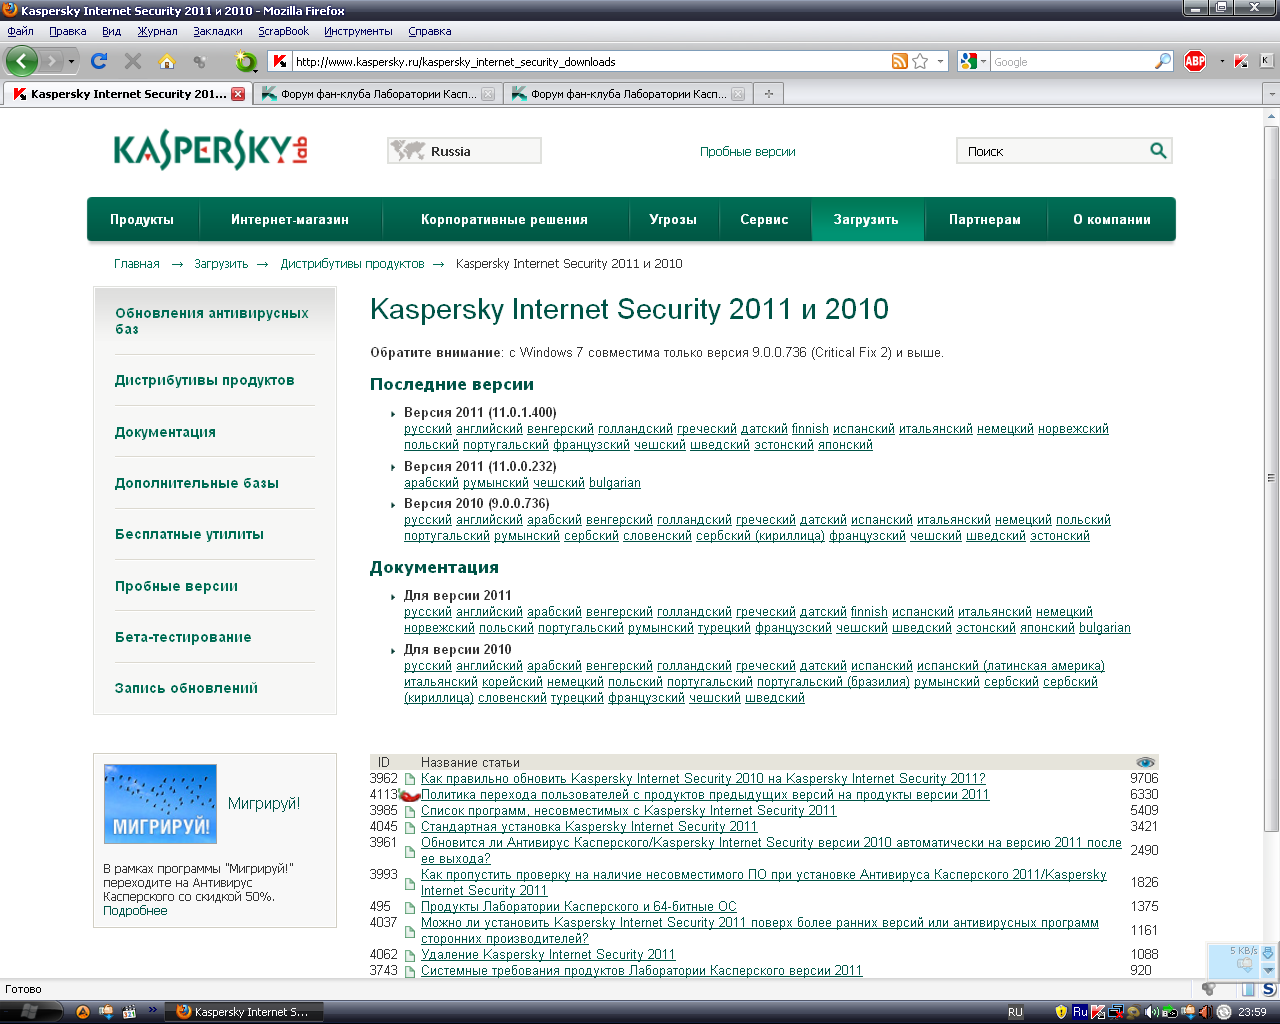1280x1024 pixels.
Task: Click the browser Back arrow button
Action: [22, 61]
